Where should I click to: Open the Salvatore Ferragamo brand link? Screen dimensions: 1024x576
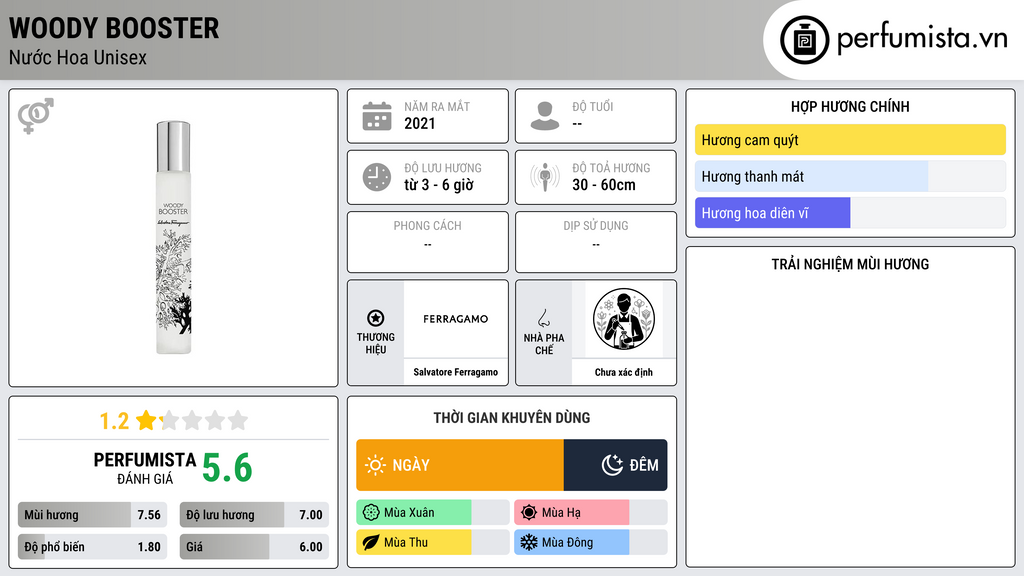click(455, 372)
